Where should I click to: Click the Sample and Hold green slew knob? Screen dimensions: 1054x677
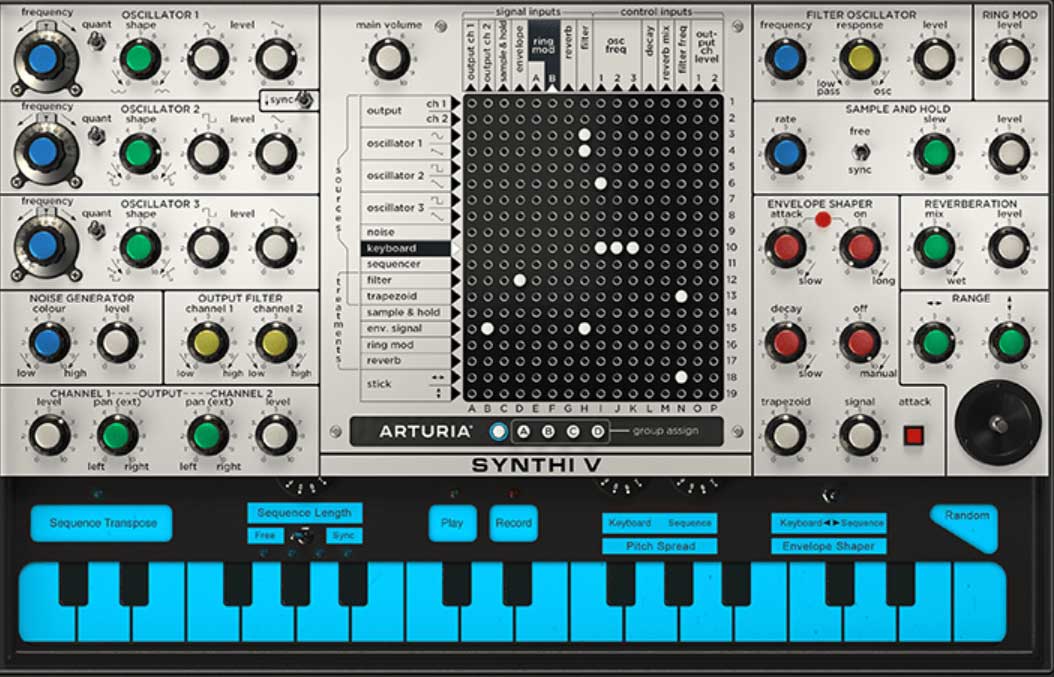pyautogui.click(x=934, y=153)
